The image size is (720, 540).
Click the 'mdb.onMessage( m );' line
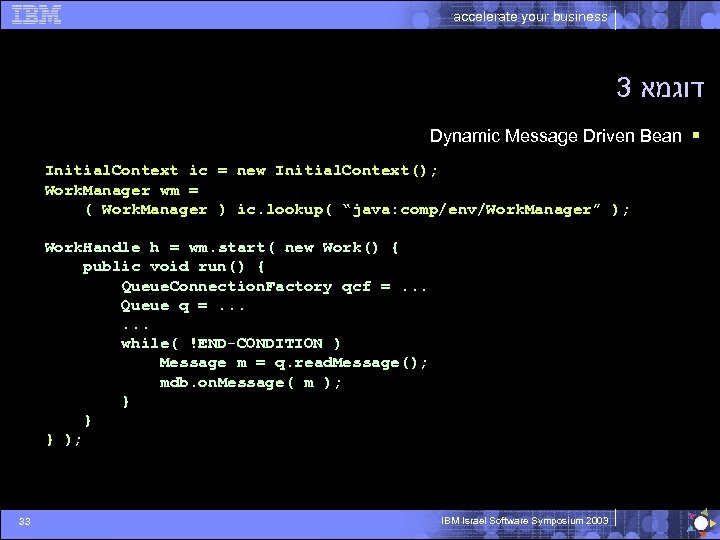[251, 382]
